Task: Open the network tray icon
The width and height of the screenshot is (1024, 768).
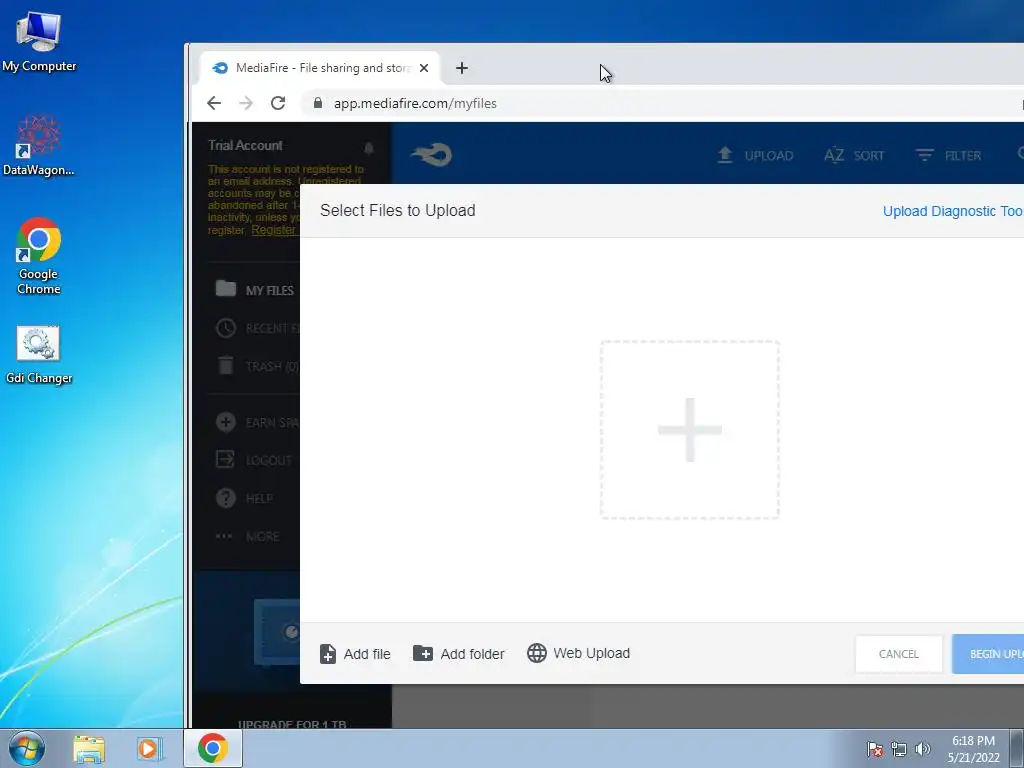Action: click(899, 749)
